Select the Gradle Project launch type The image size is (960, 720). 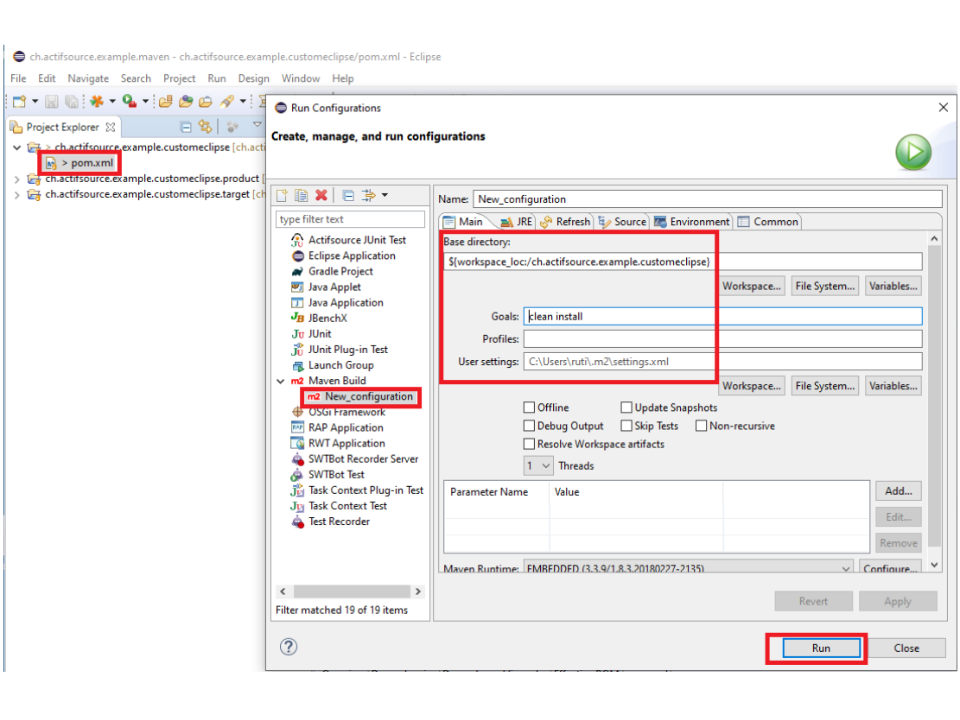[340, 271]
